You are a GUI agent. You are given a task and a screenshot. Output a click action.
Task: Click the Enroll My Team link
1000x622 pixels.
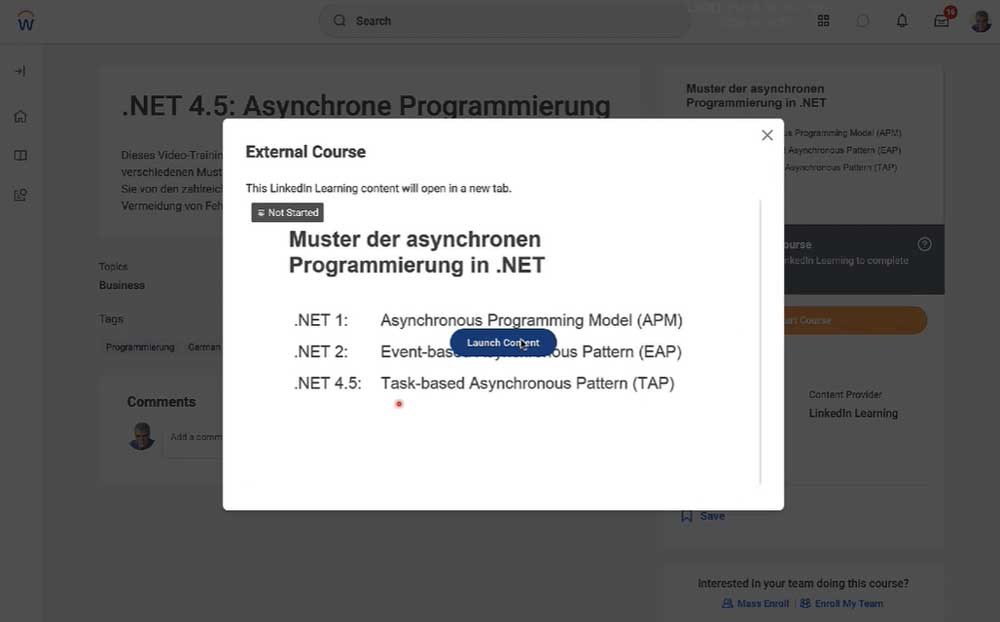(849, 603)
